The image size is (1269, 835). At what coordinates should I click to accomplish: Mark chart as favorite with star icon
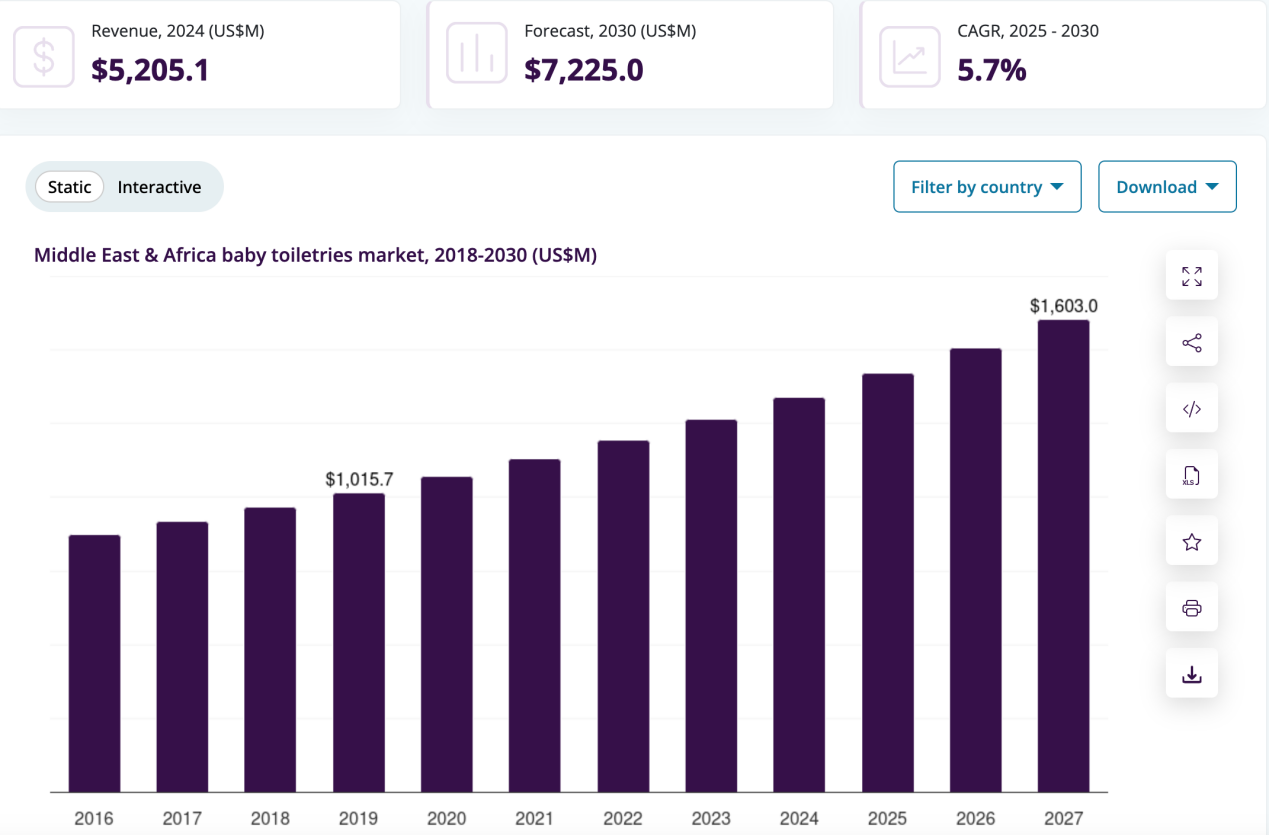(x=1191, y=542)
